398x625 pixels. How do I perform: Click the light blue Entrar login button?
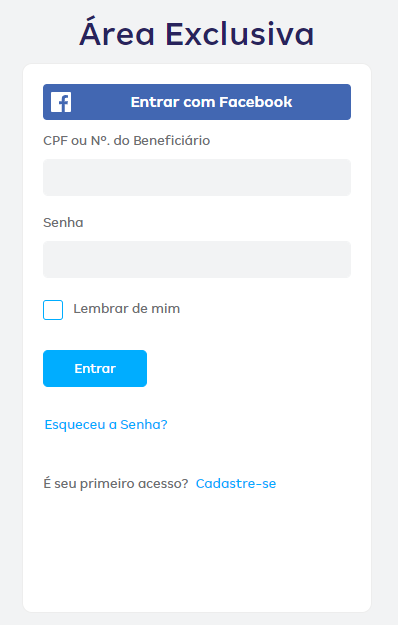click(95, 368)
